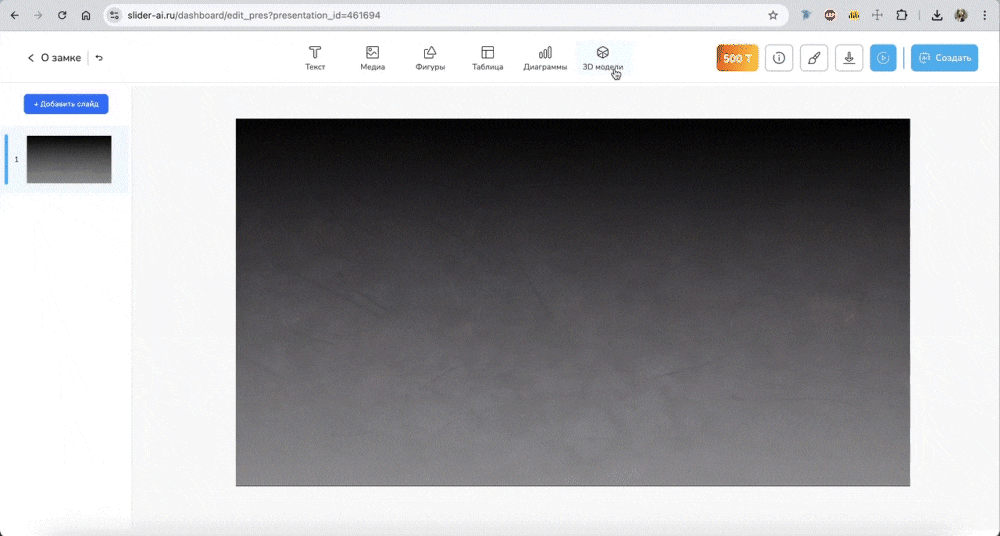Start slideshow with the play icon
The image size is (1000, 536).
pos(883,58)
